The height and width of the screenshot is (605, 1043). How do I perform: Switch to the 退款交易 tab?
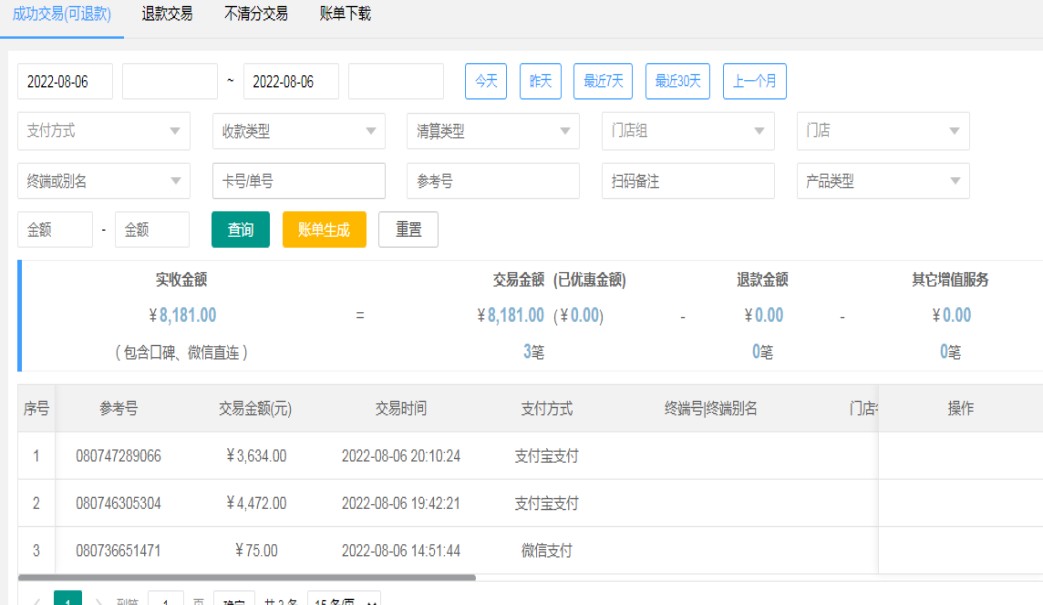click(167, 14)
